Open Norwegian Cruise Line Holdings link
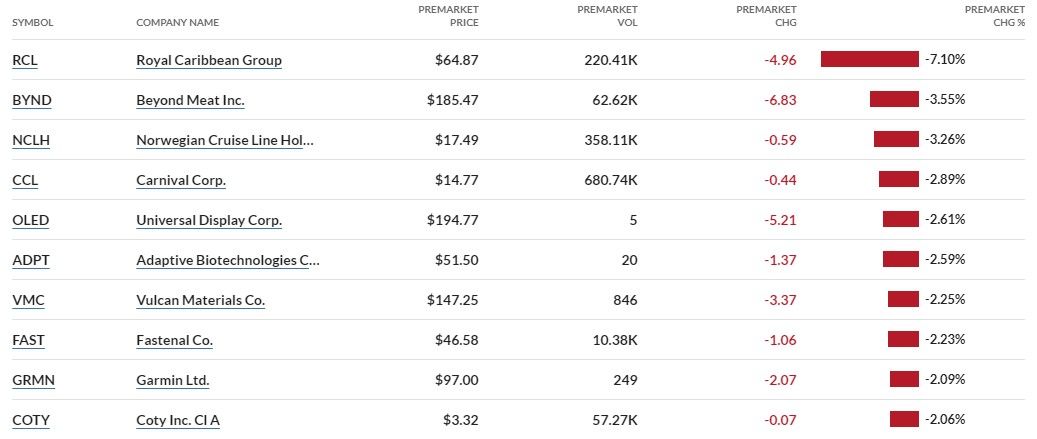1037x439 pixels. [x=225, y=140]
